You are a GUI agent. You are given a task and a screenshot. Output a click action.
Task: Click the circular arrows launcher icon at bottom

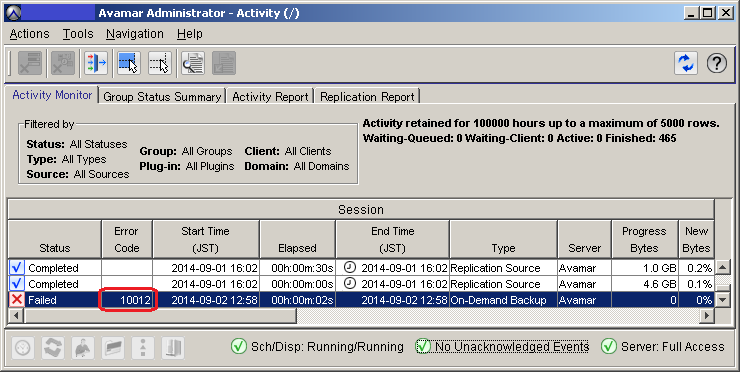[52, 348]
